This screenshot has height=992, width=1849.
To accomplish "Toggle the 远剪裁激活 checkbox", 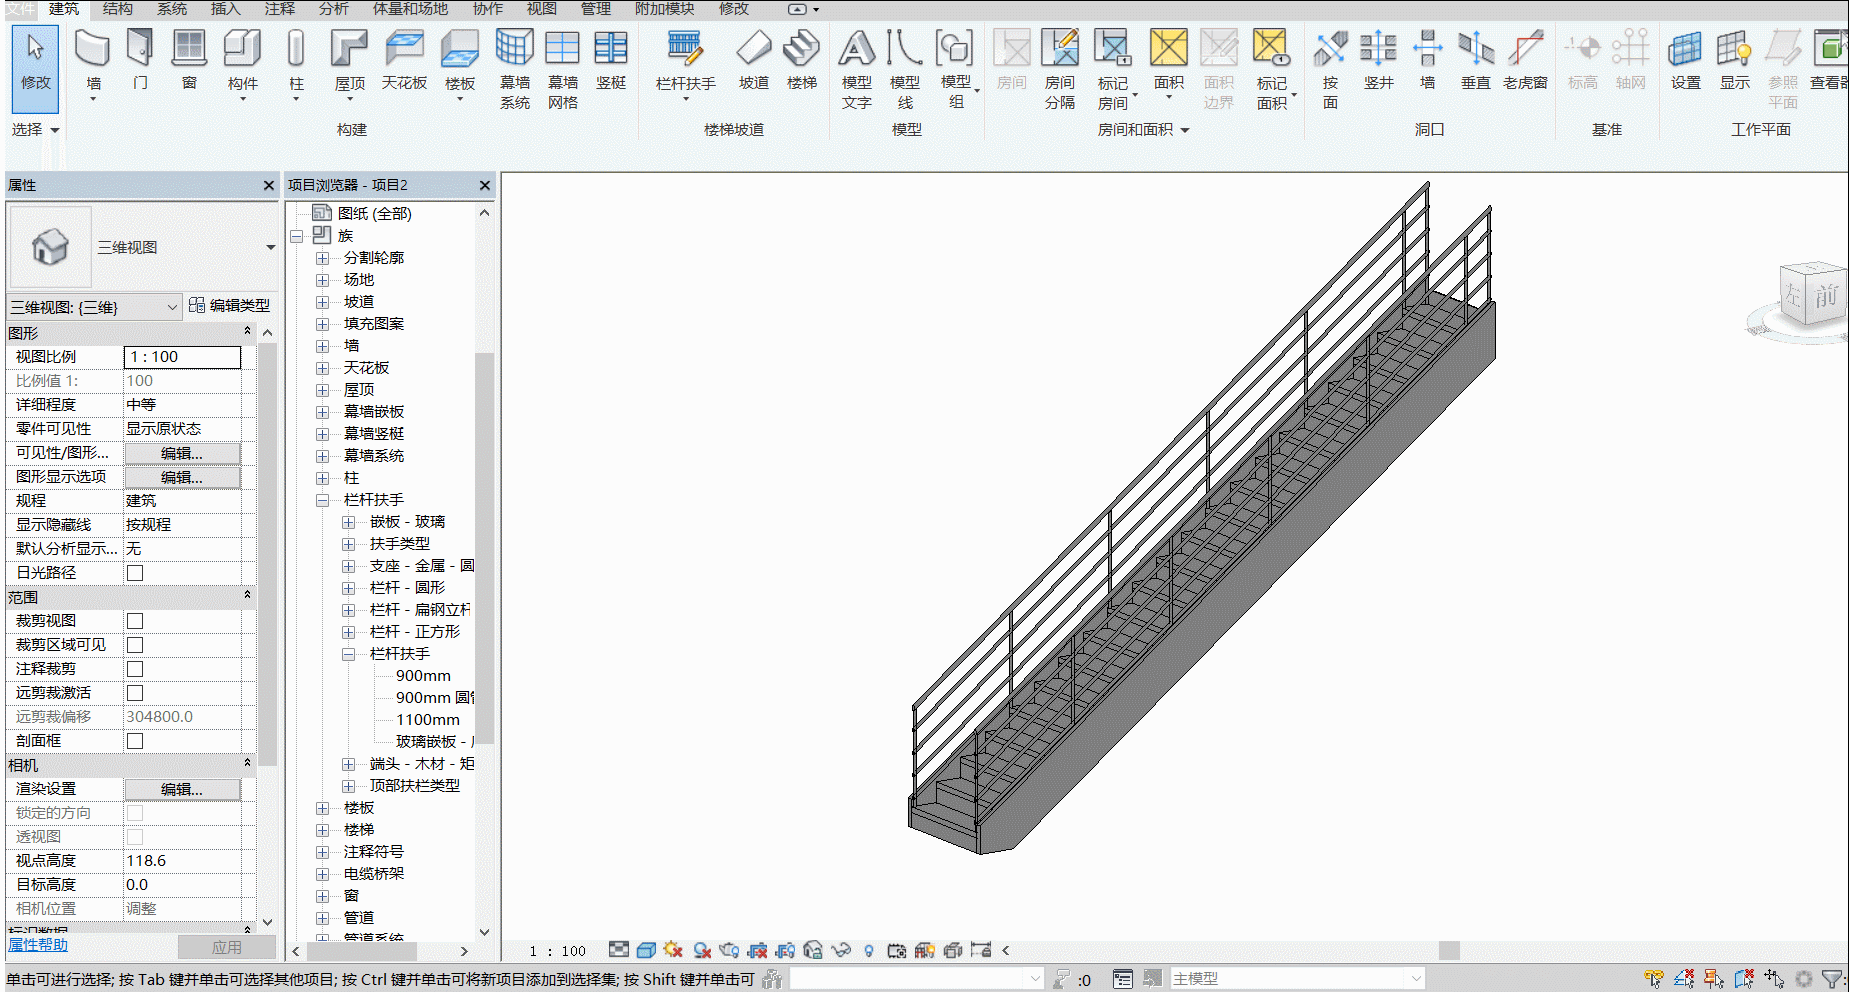I will point(135,693).
